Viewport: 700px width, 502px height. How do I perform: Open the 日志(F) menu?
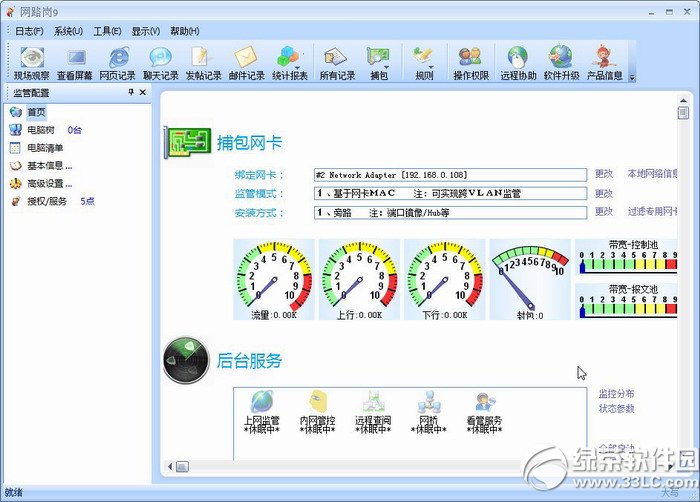[x=29, y=31]
